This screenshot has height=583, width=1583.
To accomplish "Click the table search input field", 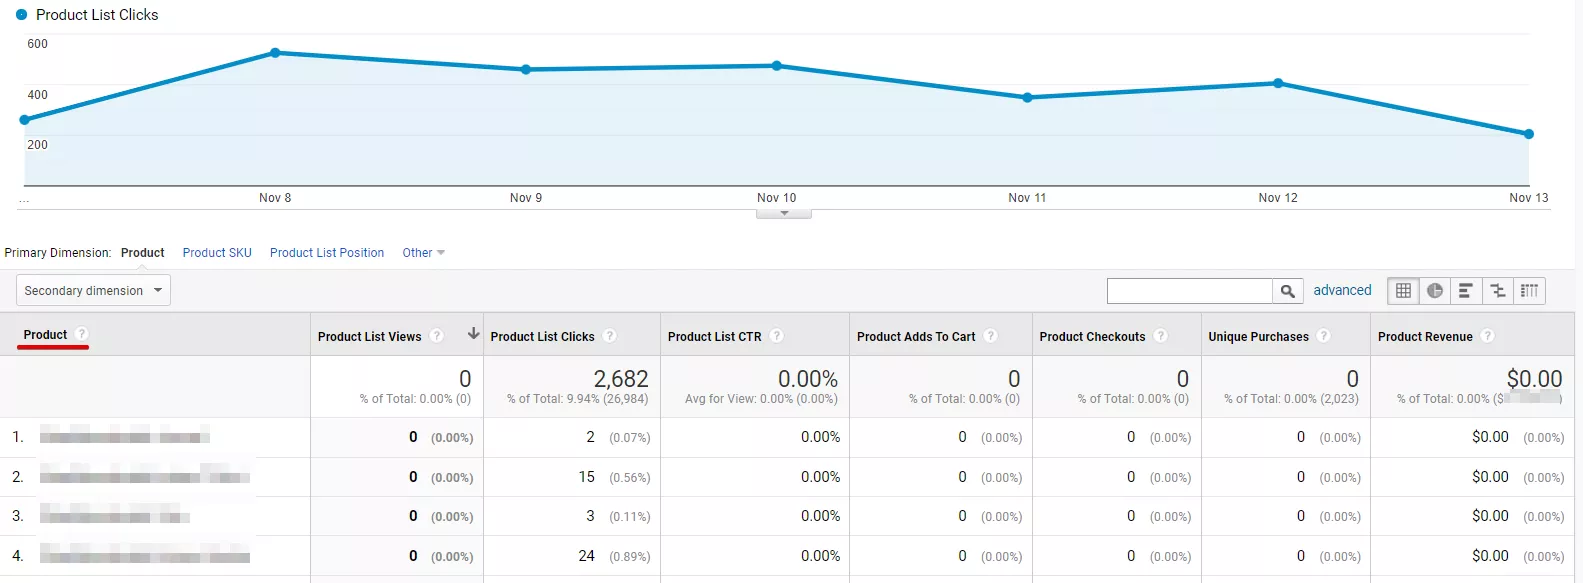I will (x=1190, y=291).
